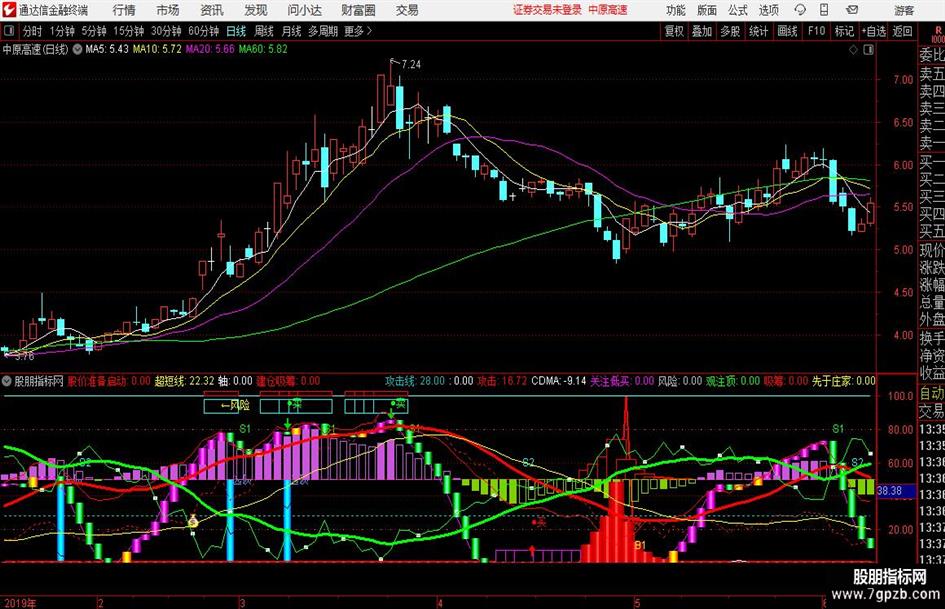This screenshot has width=945, height=609.
Task: Click the red R 1000 icon
Action: [938, 34]
